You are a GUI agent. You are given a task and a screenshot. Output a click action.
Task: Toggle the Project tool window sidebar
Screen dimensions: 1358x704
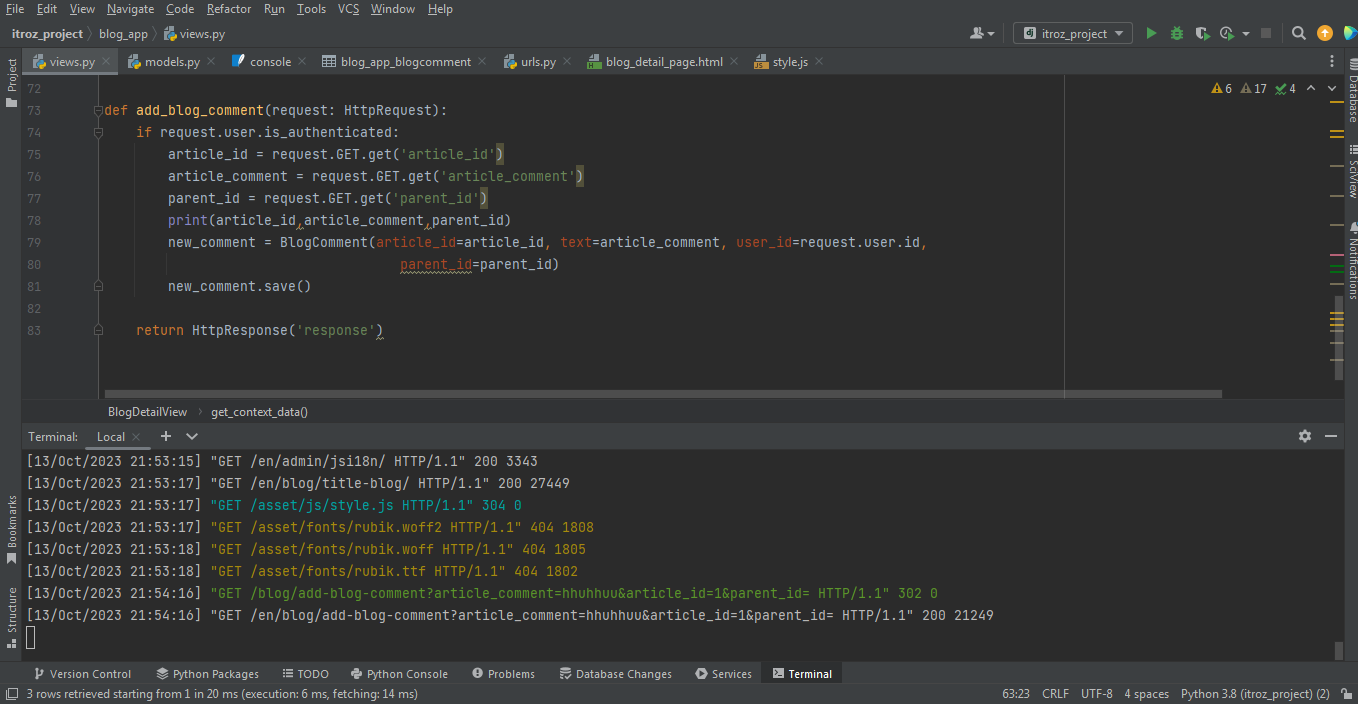click(11, 82)
